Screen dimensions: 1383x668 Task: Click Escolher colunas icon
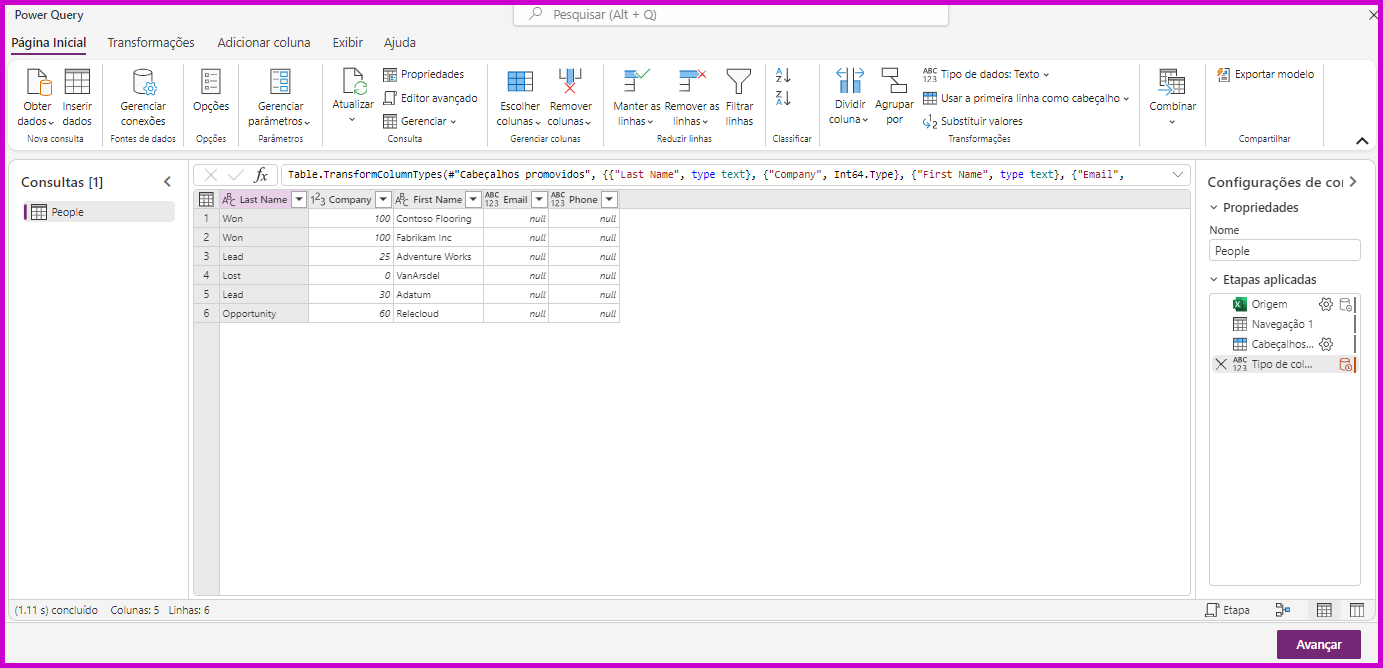(x=520, y=82)
